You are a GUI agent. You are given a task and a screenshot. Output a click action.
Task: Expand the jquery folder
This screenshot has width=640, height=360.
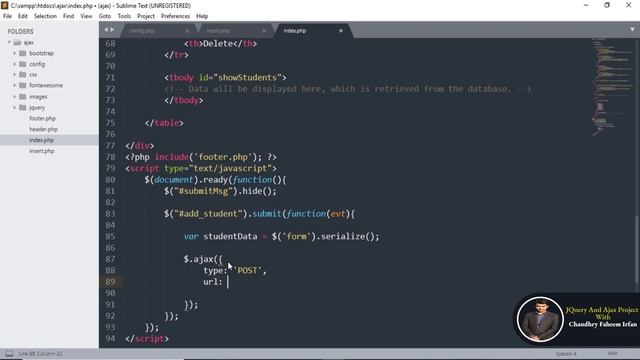click(14, 107)
